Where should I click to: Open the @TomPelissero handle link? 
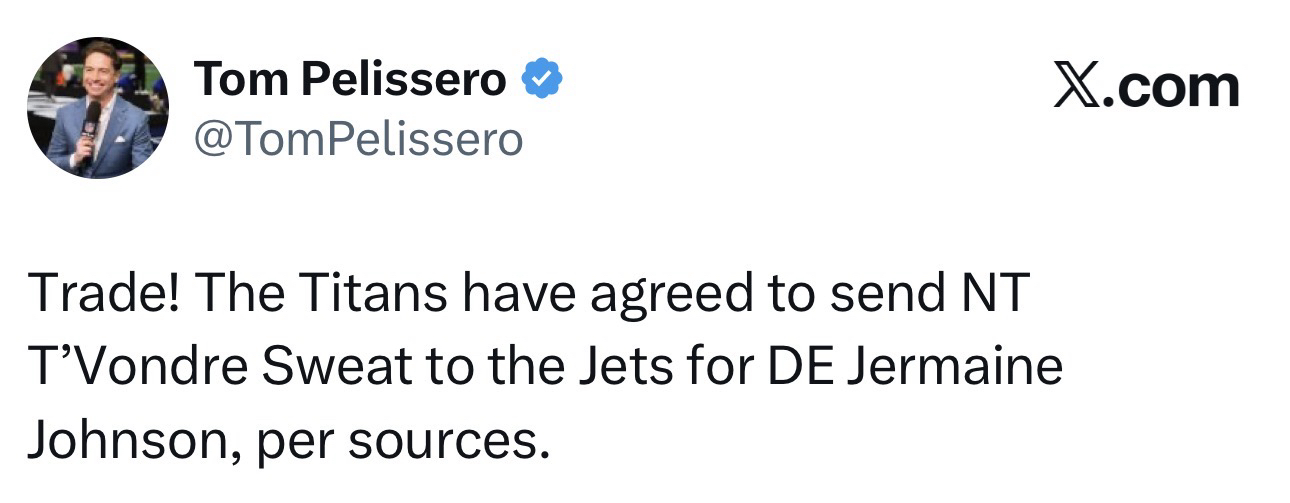click(x=359, y=140)
